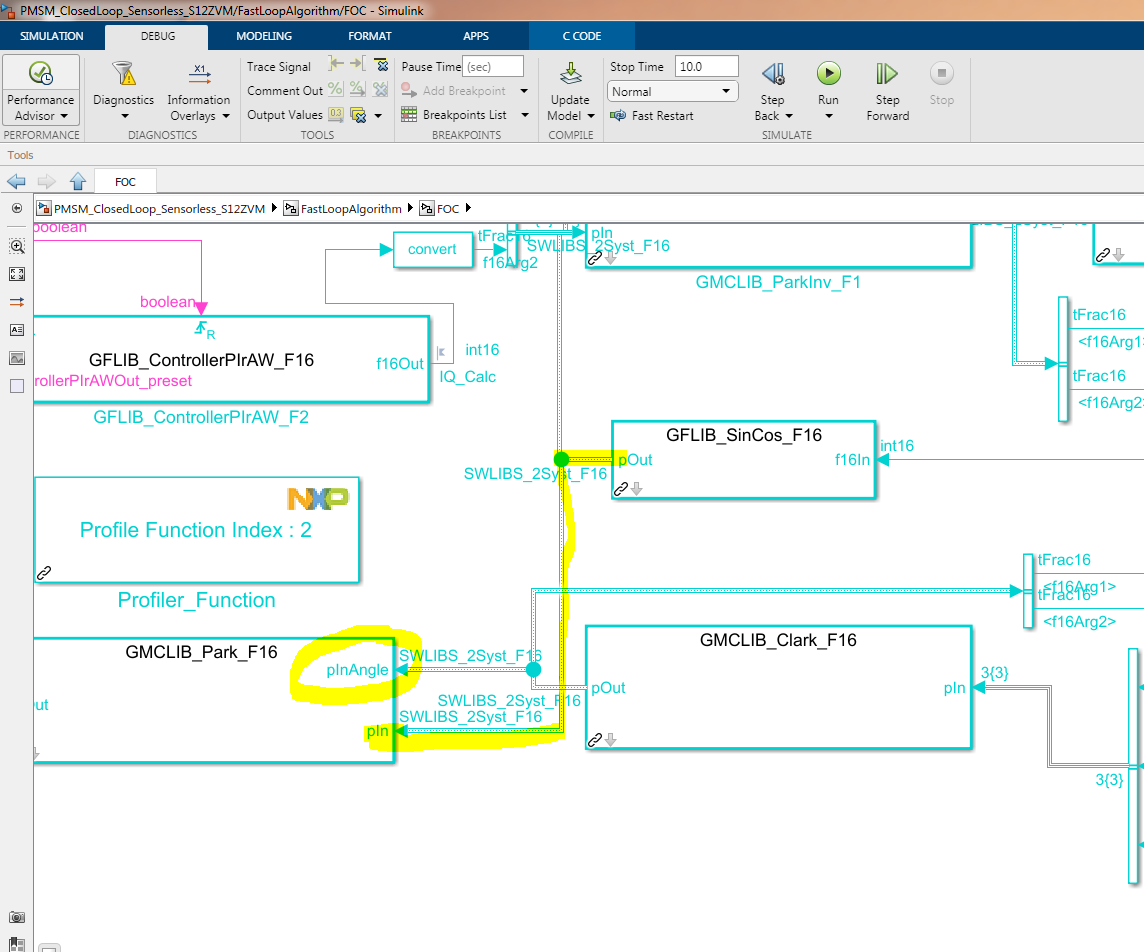Open the C CODE tab
This screenshot has height=952, width=1144.
pyautogui.click(x=582, y=35)
